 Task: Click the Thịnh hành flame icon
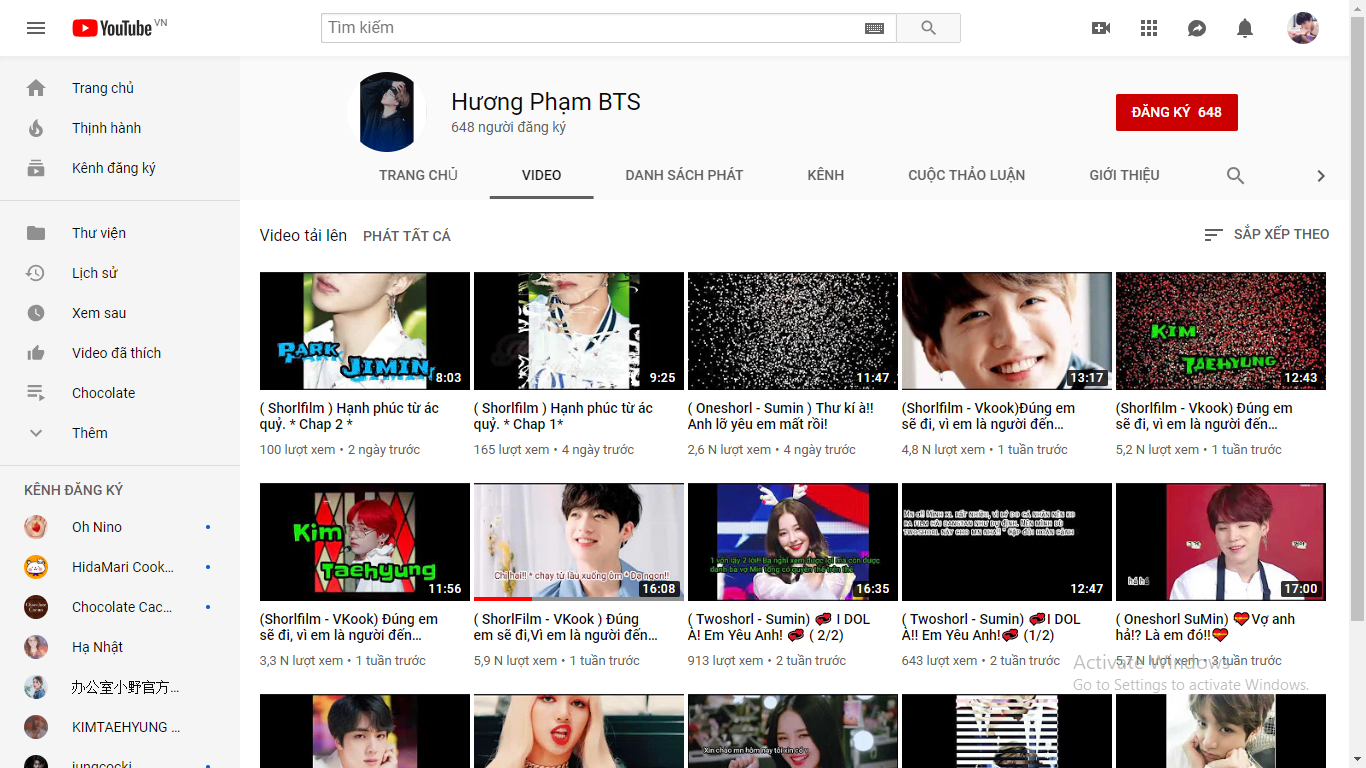click(x=36, y=128)
